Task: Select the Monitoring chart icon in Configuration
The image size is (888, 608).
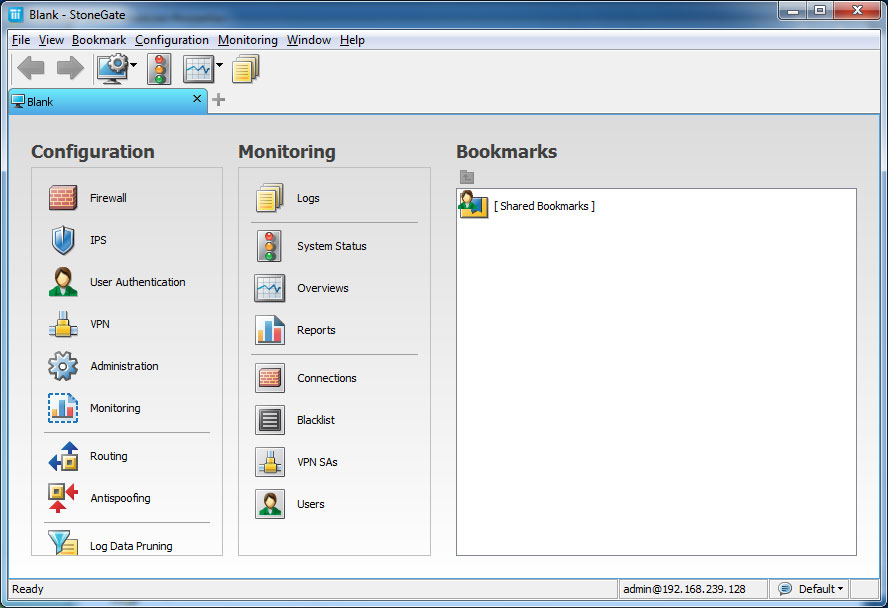Action: (x=63, y=408)
